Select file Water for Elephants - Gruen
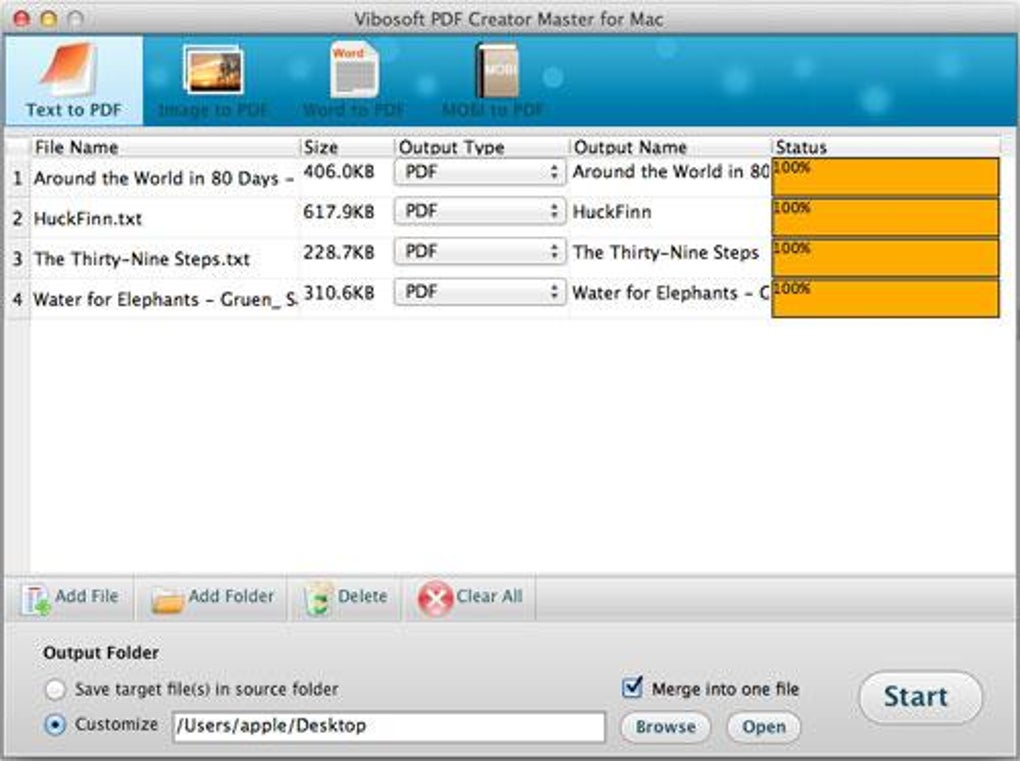Screen dimensions: 1020x761 click(165, 299)
